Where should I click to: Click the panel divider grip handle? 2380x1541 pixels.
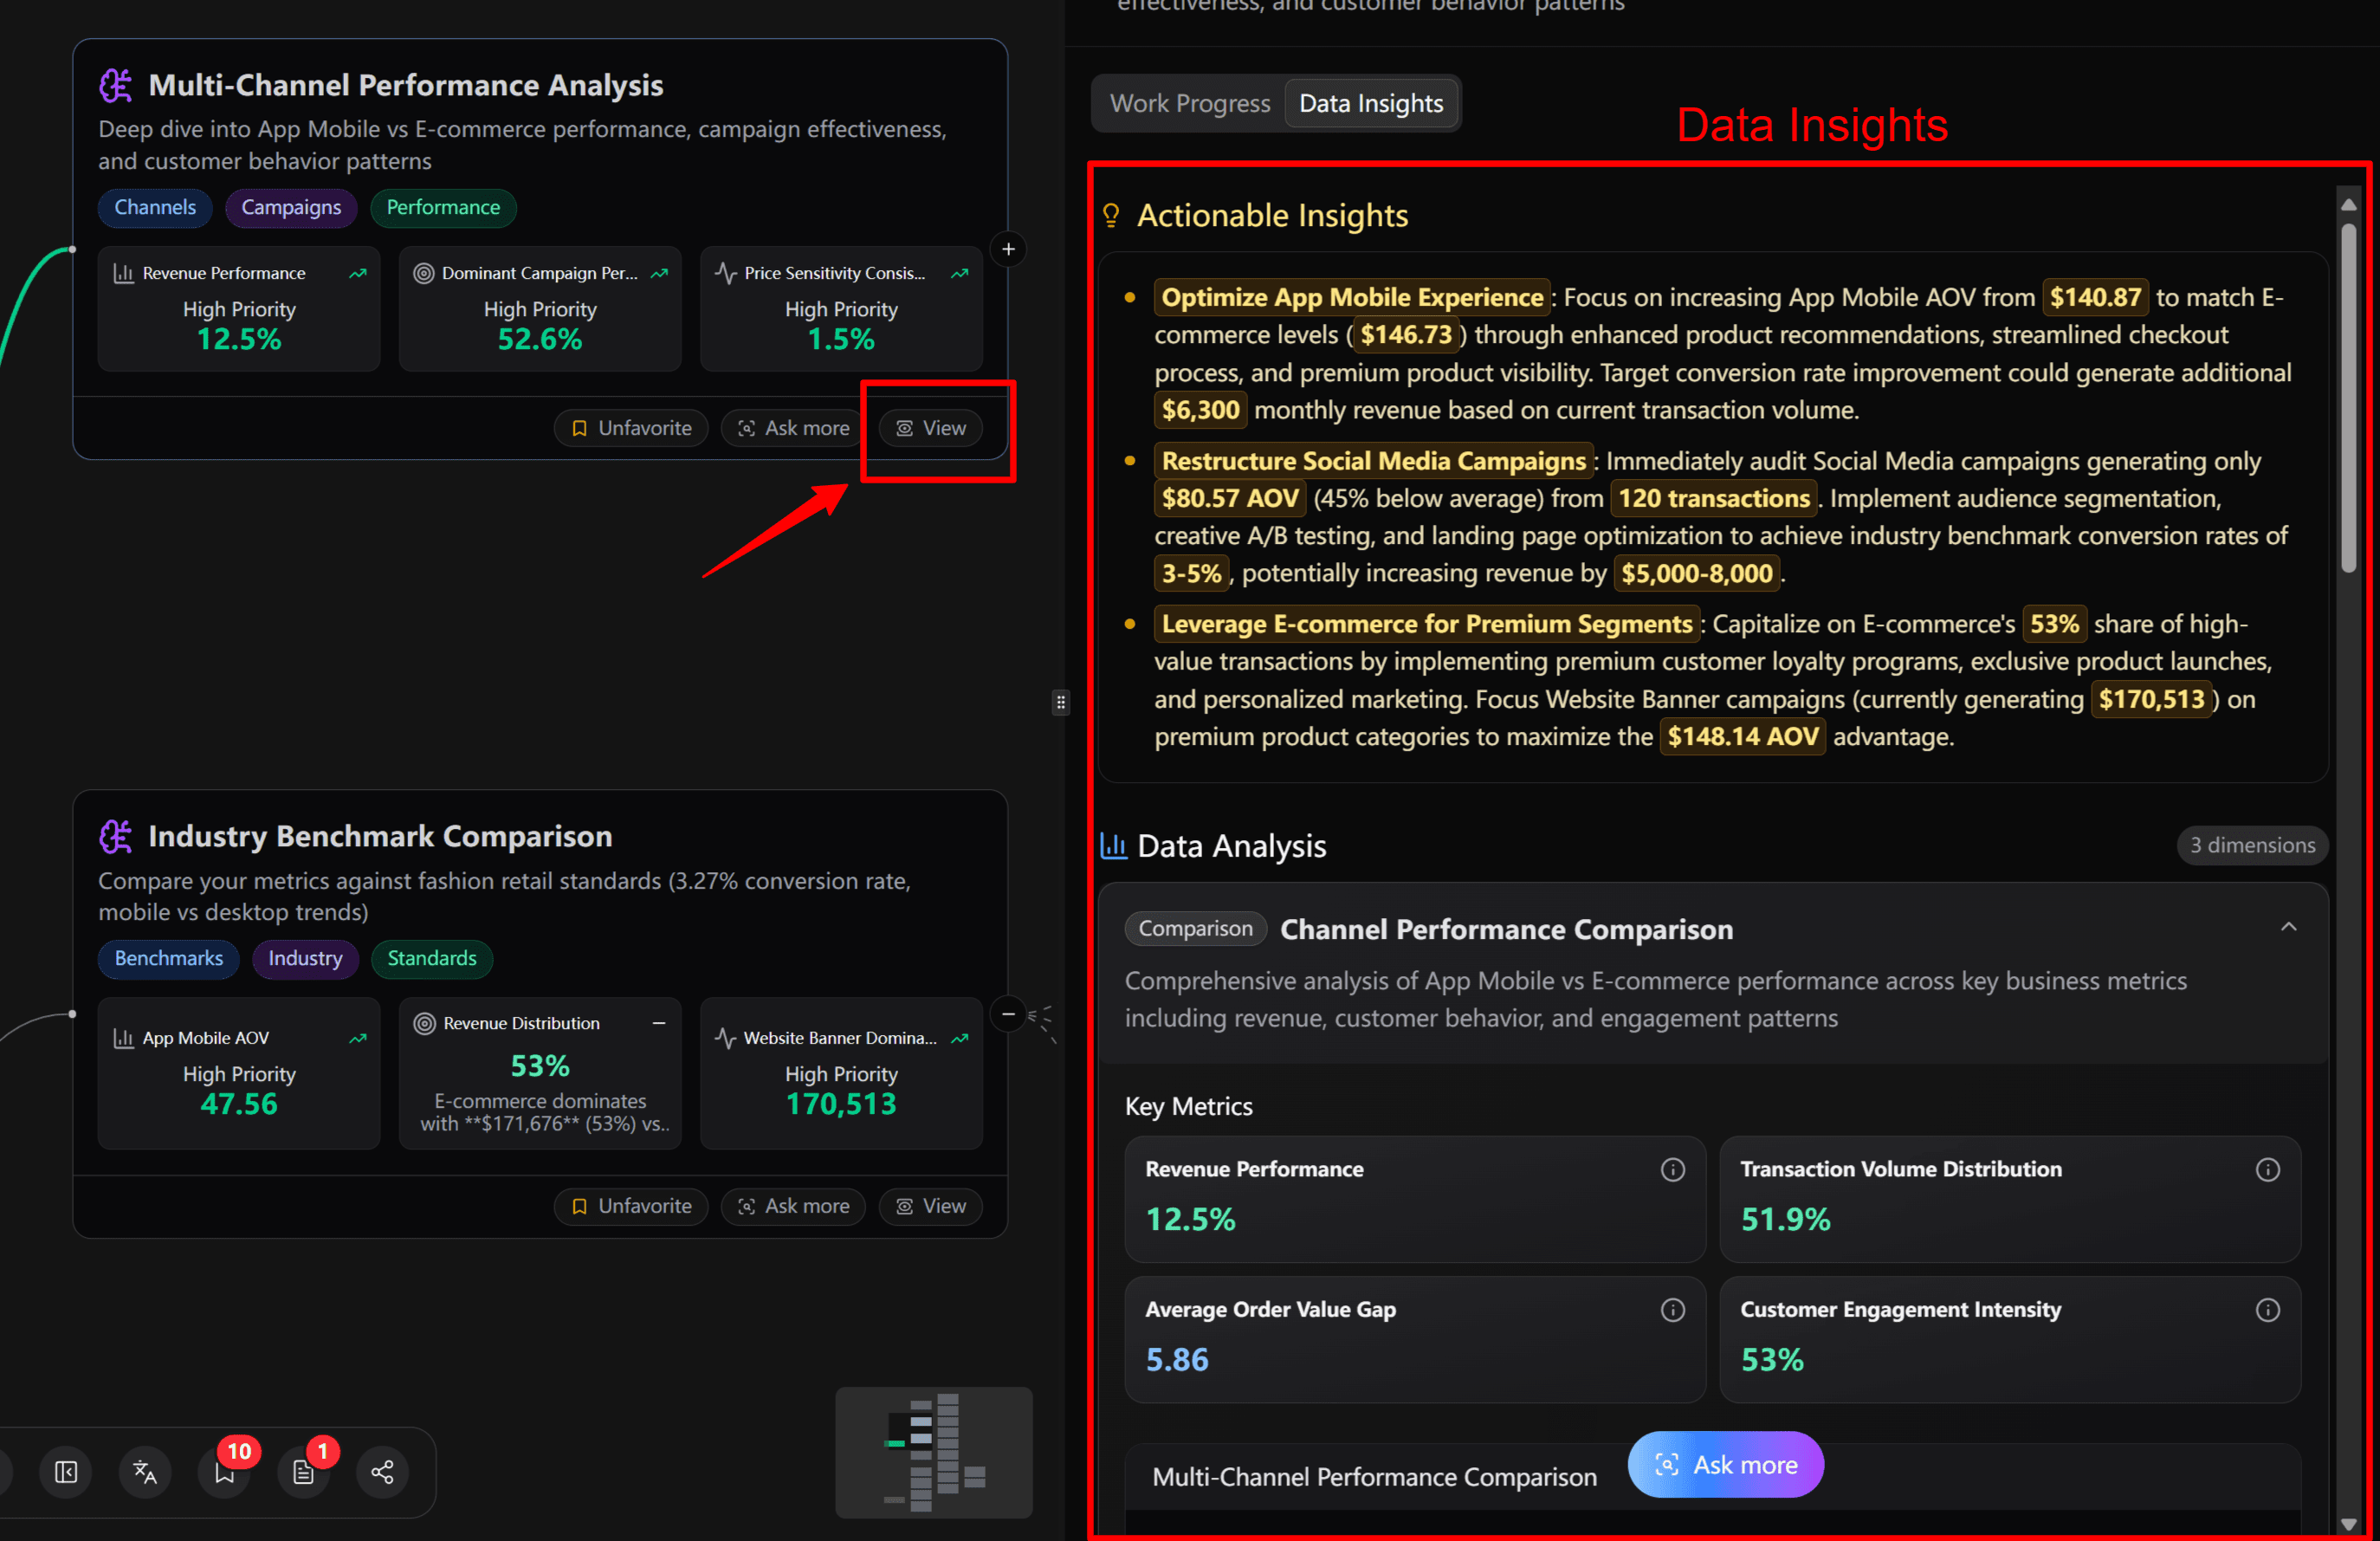coord(1061,703)
